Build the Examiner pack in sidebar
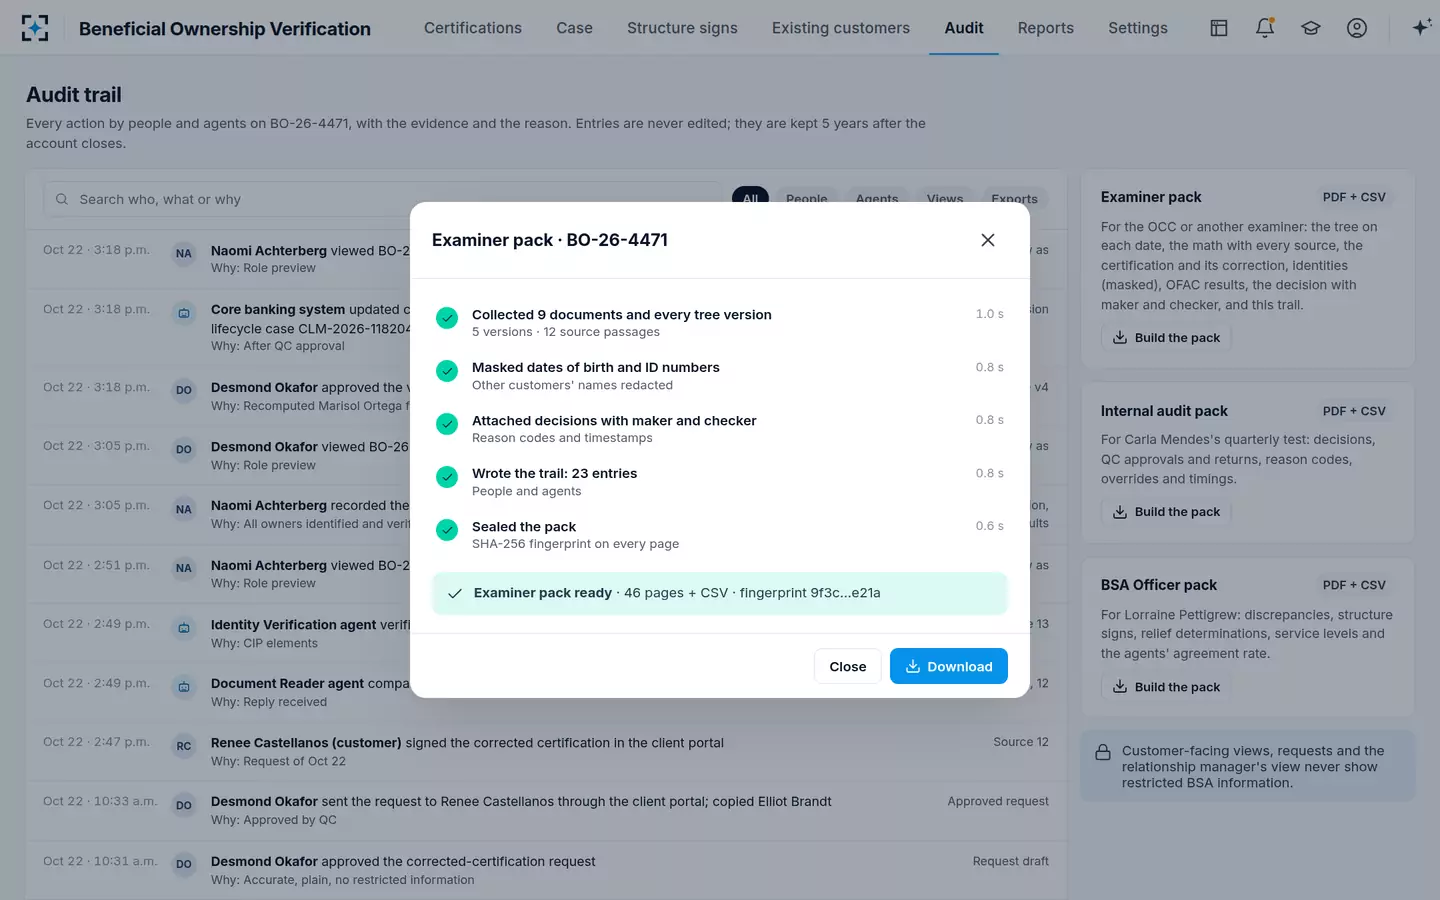 coord(1166,338)
